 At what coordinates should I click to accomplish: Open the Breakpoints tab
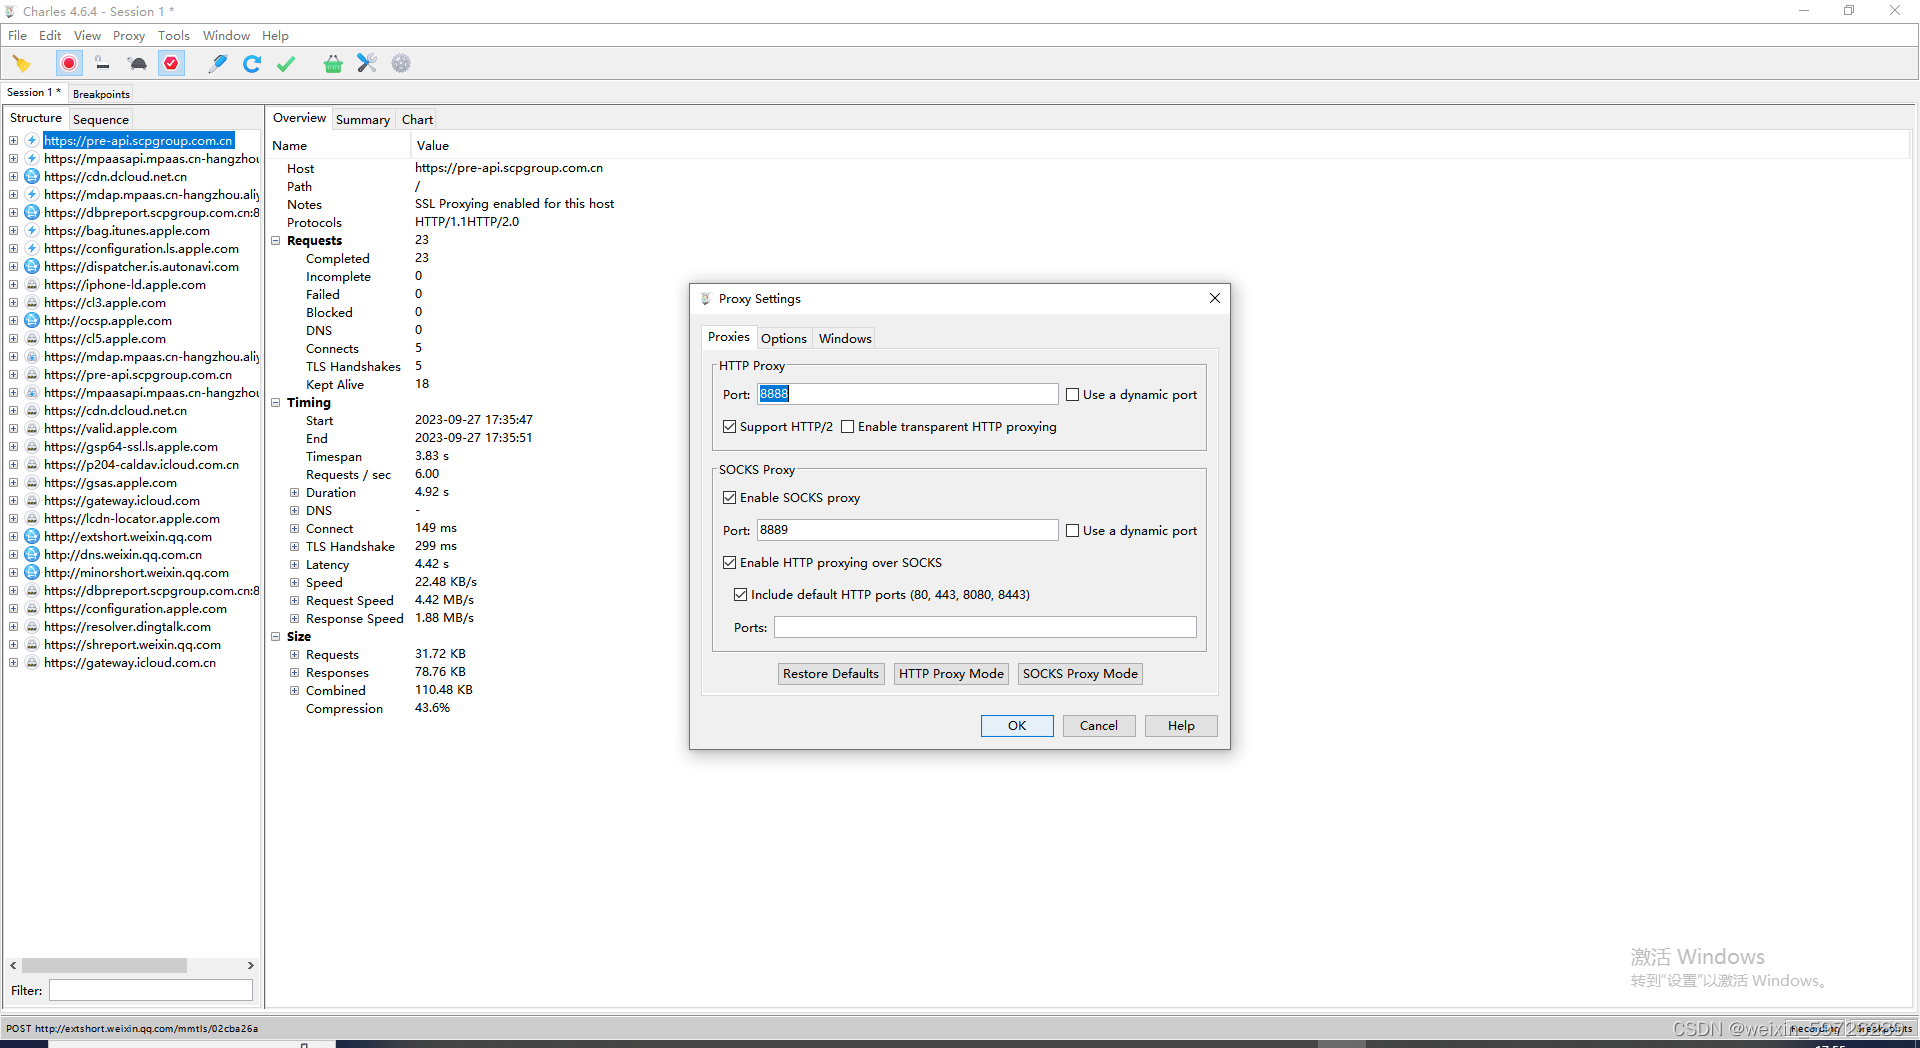(x=101, y=94)
